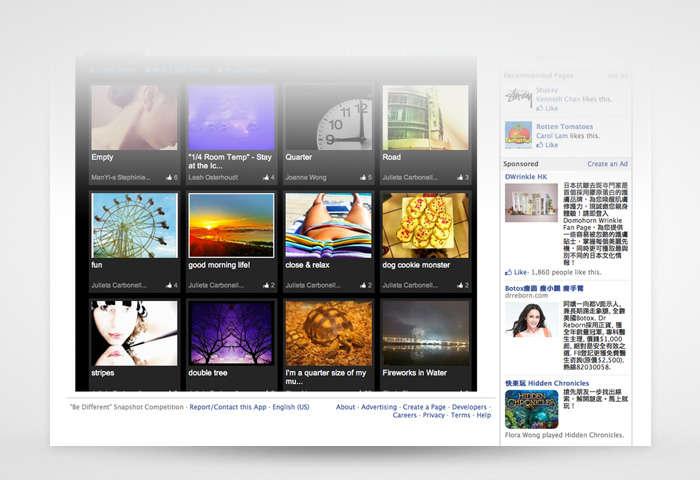Click the author name Joanne Wong
The image size is (700, 480).
pos(306,177)
